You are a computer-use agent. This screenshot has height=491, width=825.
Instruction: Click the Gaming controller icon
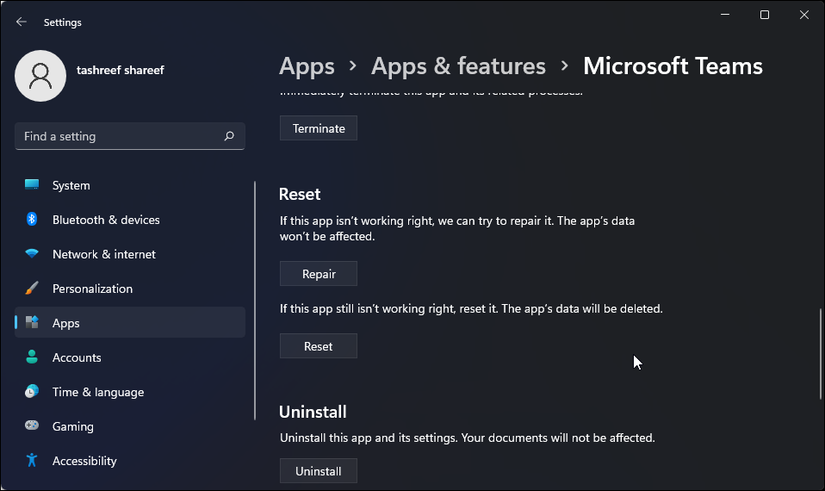tap(32, 427)
